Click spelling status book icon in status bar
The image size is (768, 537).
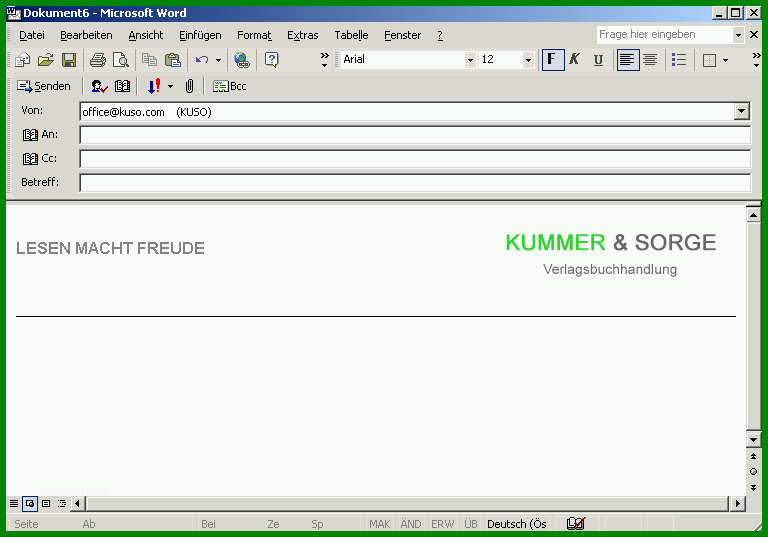576,524
